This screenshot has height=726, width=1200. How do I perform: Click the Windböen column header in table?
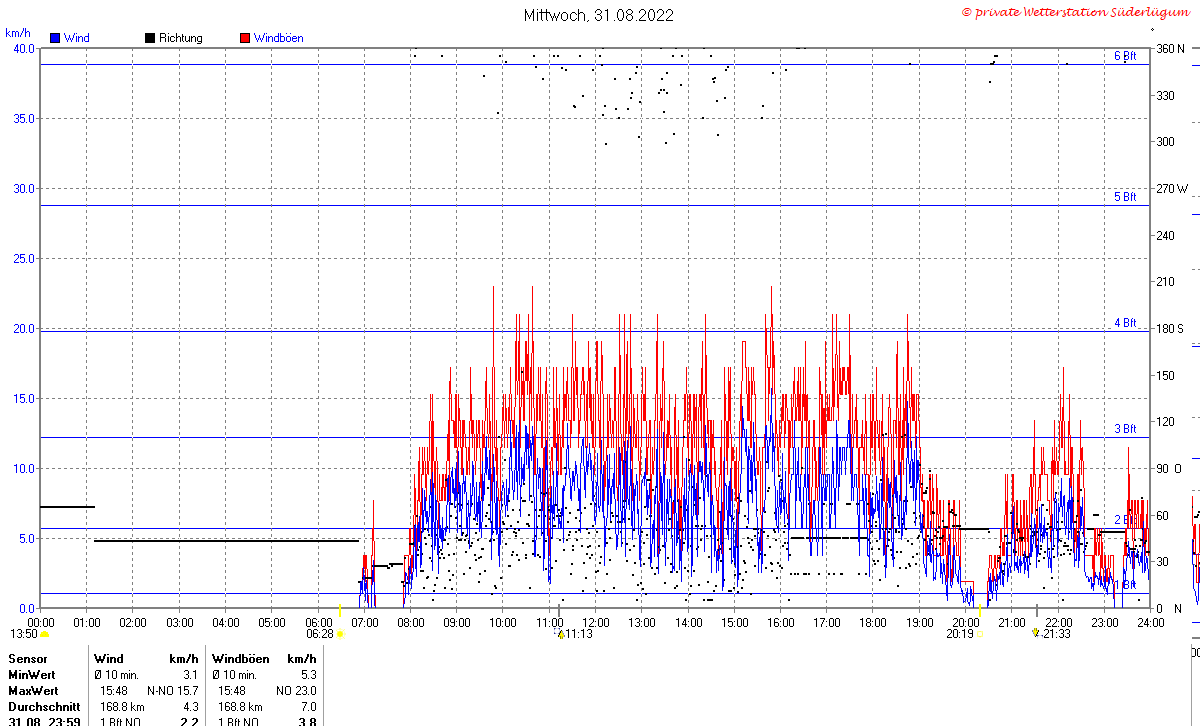(237, 659)
